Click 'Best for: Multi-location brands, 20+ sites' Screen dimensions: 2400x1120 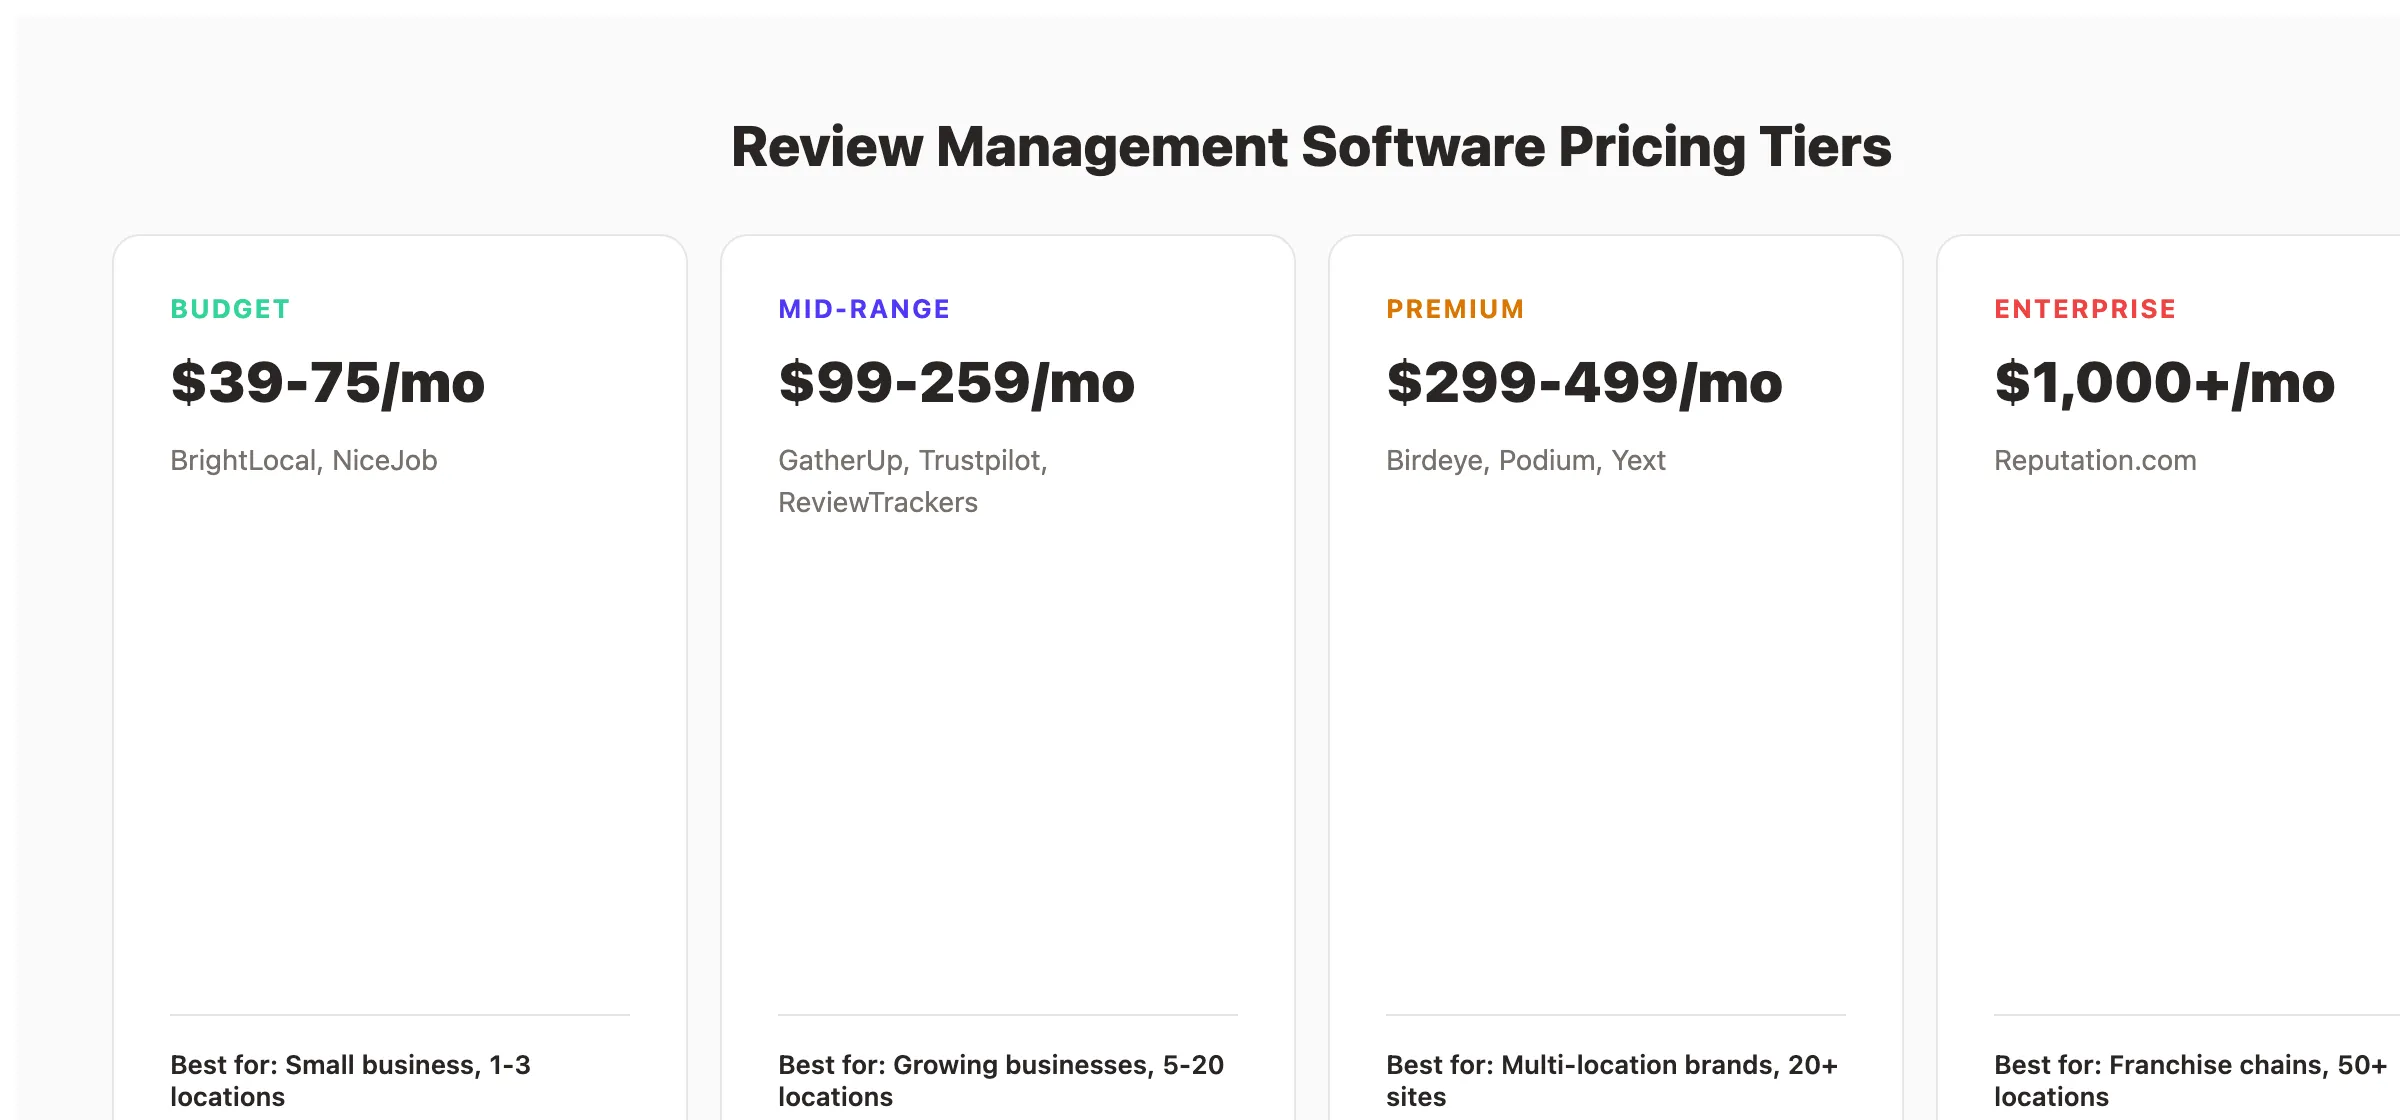click(x=1612, y=1080)
